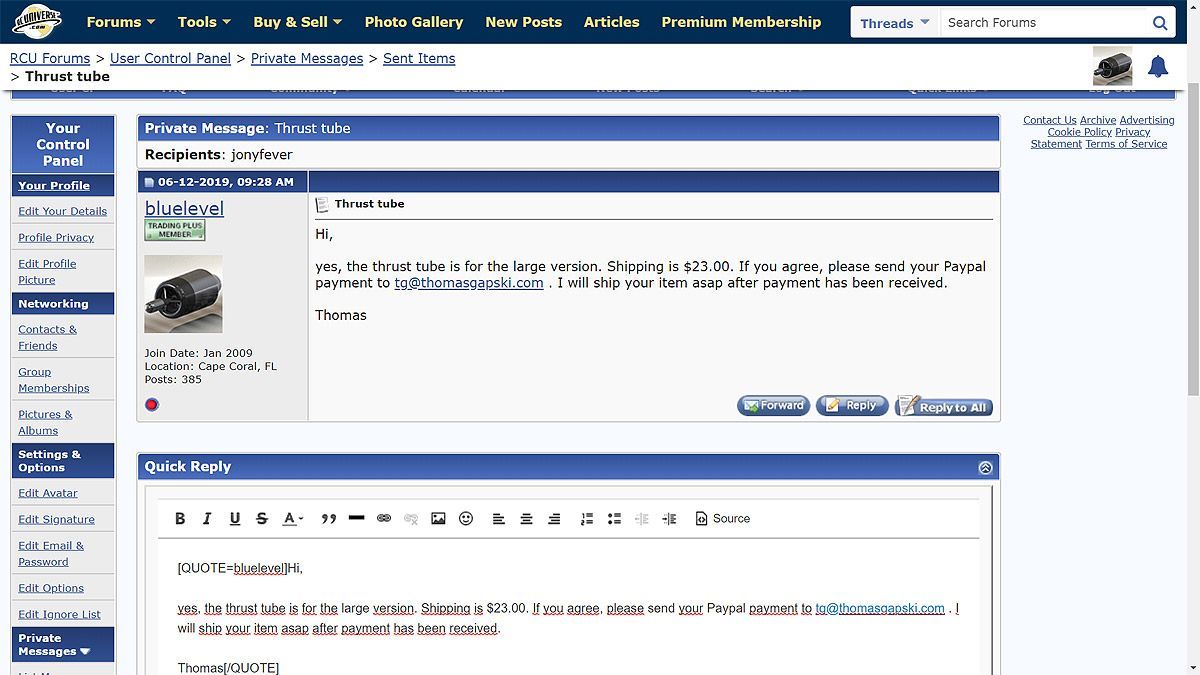Image resolution: width=1200 pixels, height=675 pixels.
Task: Toggle italic formatting in the editor
Action: pyautogui.click(x=207, y=519)
